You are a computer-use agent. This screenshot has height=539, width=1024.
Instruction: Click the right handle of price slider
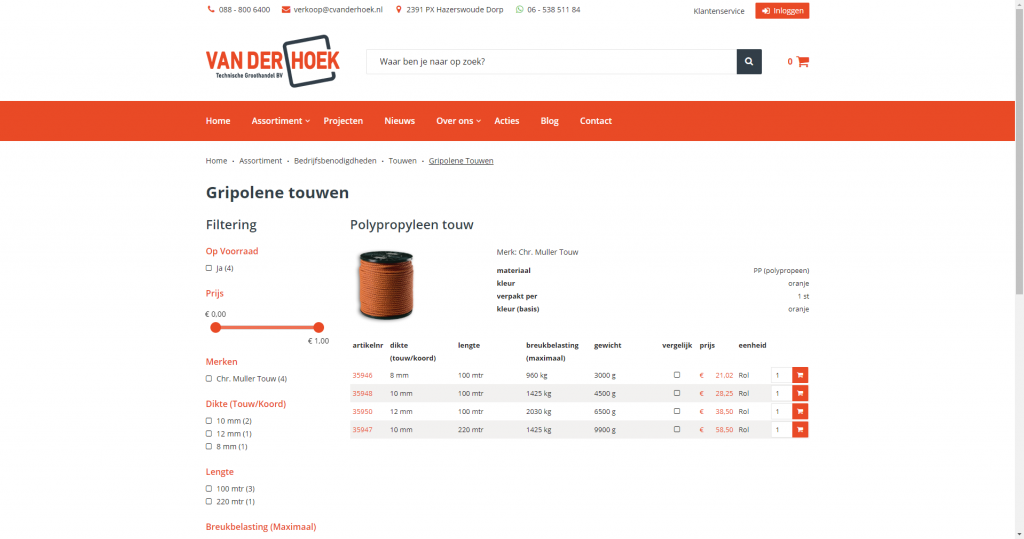pyautogui.click(x=319, y=327)
